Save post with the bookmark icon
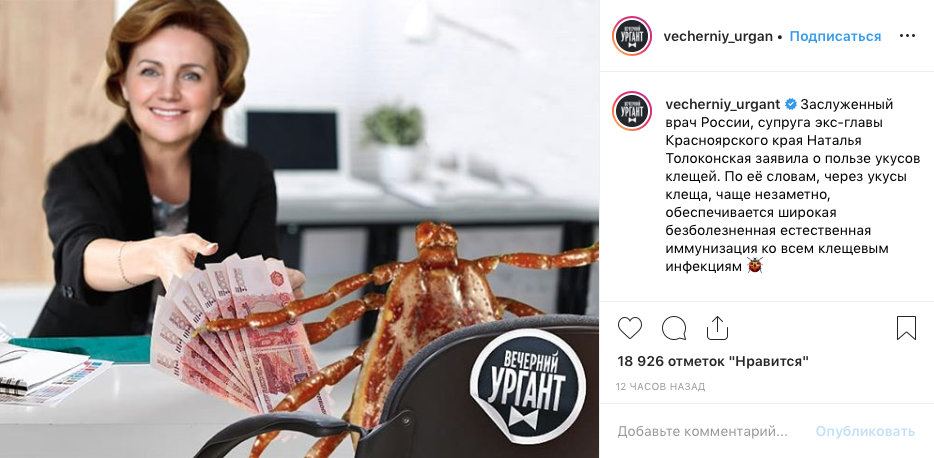Screen dimensions: 934x458 tap(906, 328)
